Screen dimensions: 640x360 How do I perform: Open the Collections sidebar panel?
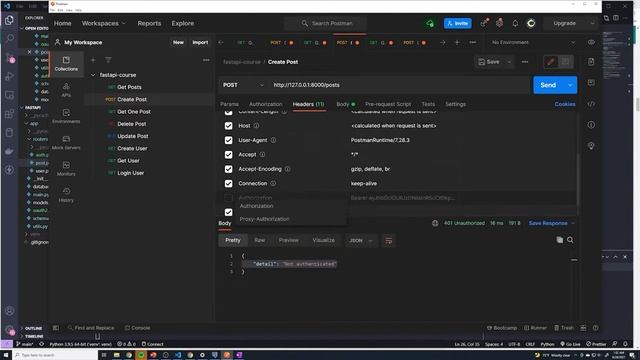click(x=66, y=64)
